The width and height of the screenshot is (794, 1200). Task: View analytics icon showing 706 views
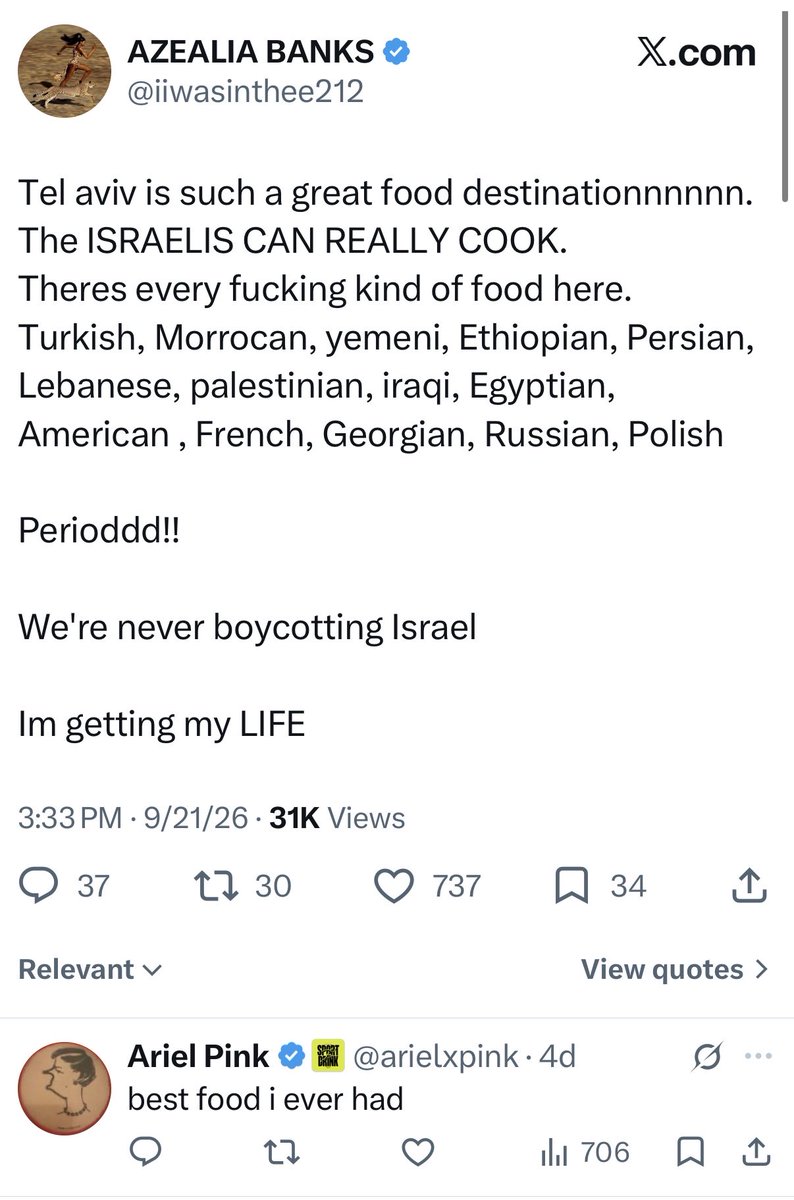[x=554, y=1153]
